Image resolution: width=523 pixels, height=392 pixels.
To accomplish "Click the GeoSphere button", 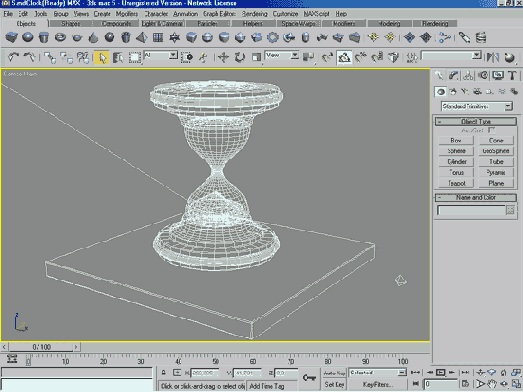I will tap(496, 151).
